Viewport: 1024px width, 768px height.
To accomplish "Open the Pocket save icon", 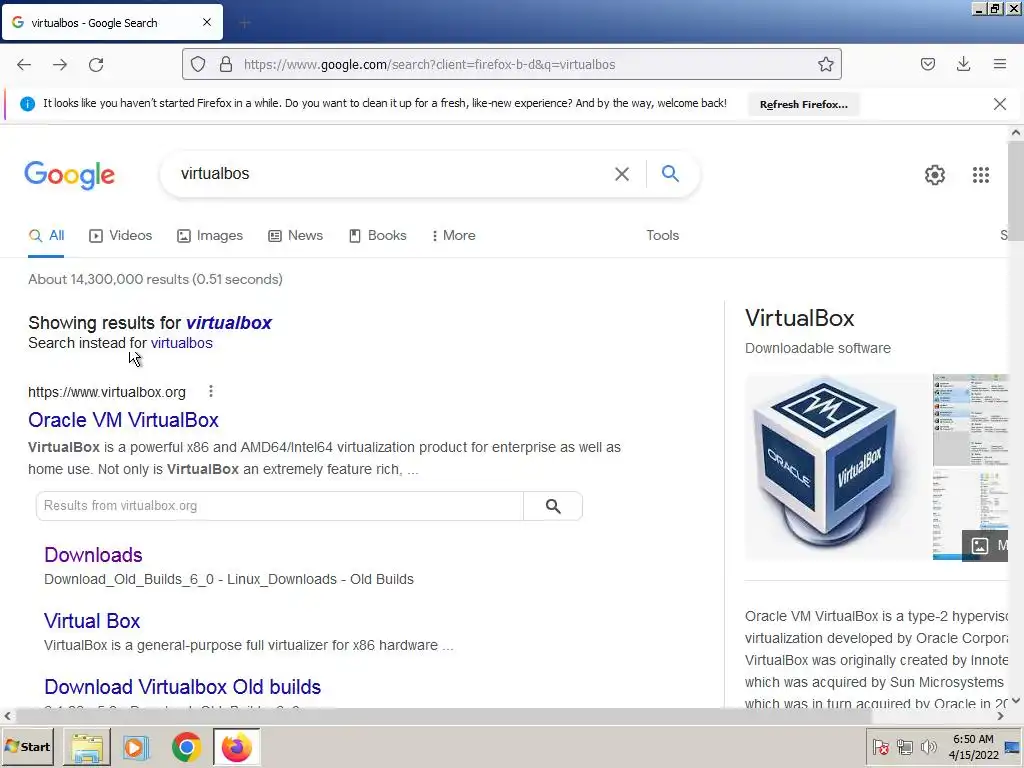I will pyautogui.click(x=927, y=64).
